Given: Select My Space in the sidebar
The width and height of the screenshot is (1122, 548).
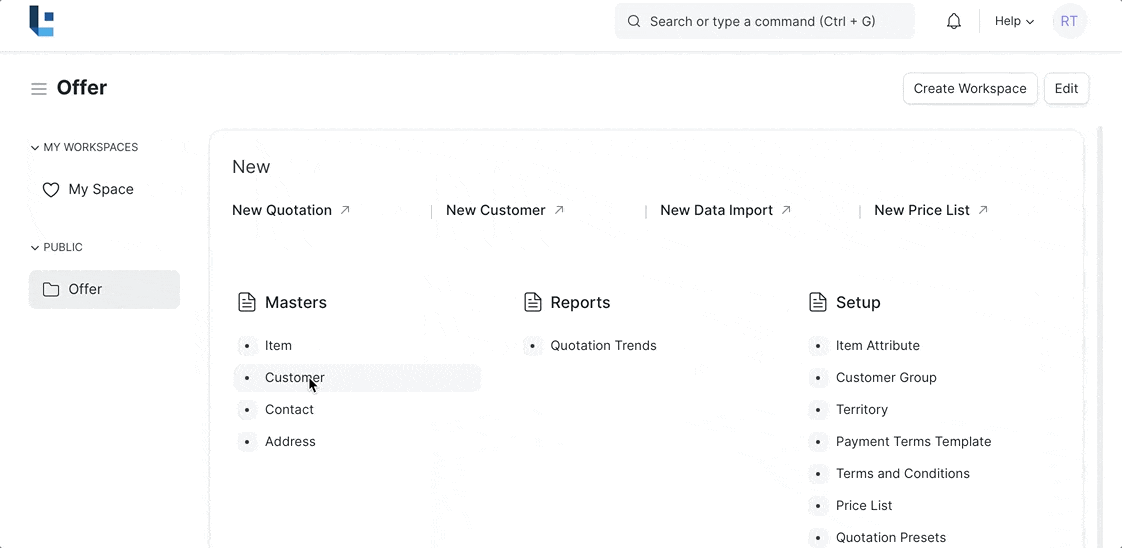Looking at the screenshot, I should pos(100,189).
